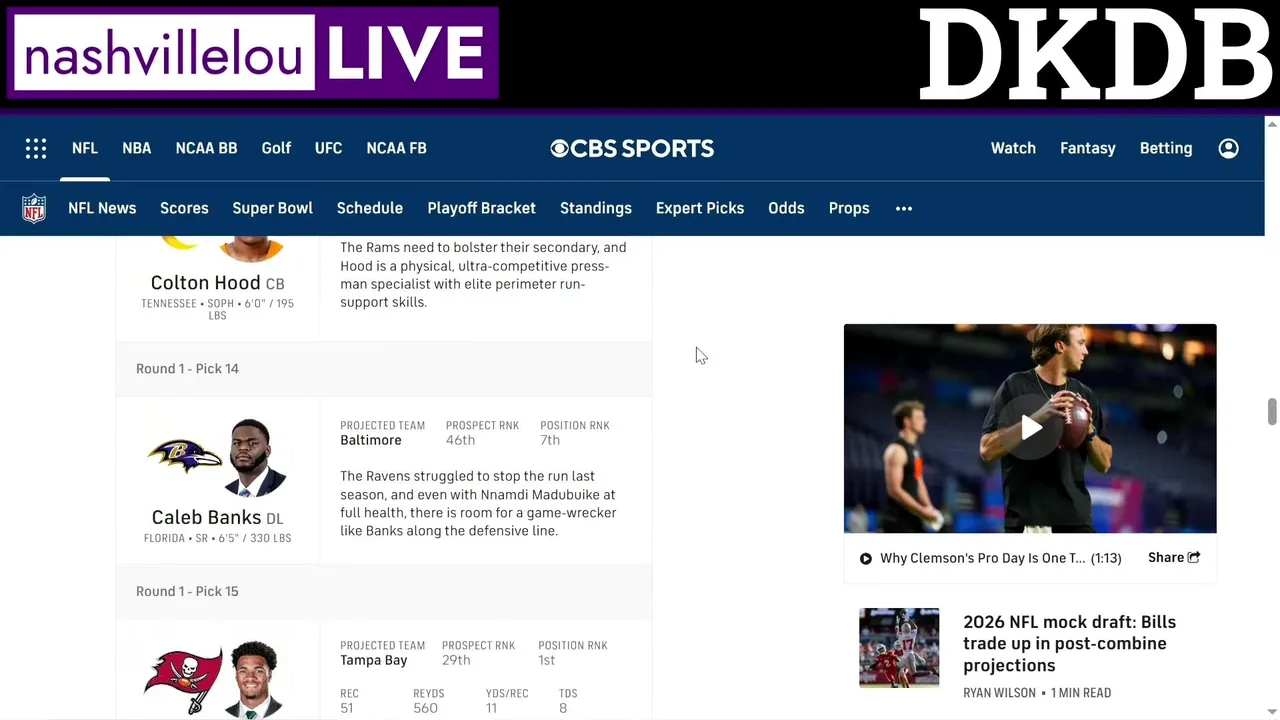Click the CBS Sports logo
Screen dimensions: 1280x720
coord(632,148)
